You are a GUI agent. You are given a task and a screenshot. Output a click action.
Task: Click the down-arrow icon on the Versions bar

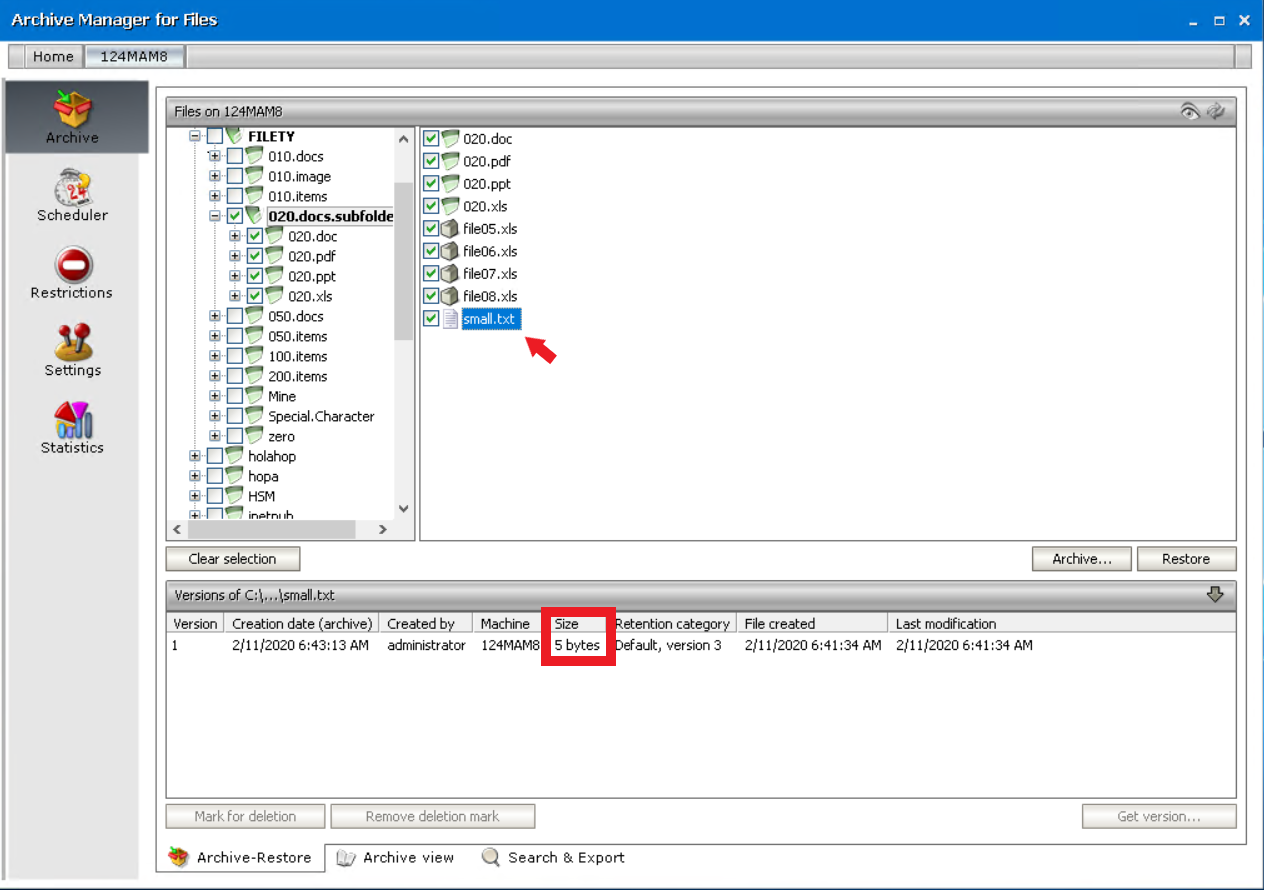tap(1216, 594)
